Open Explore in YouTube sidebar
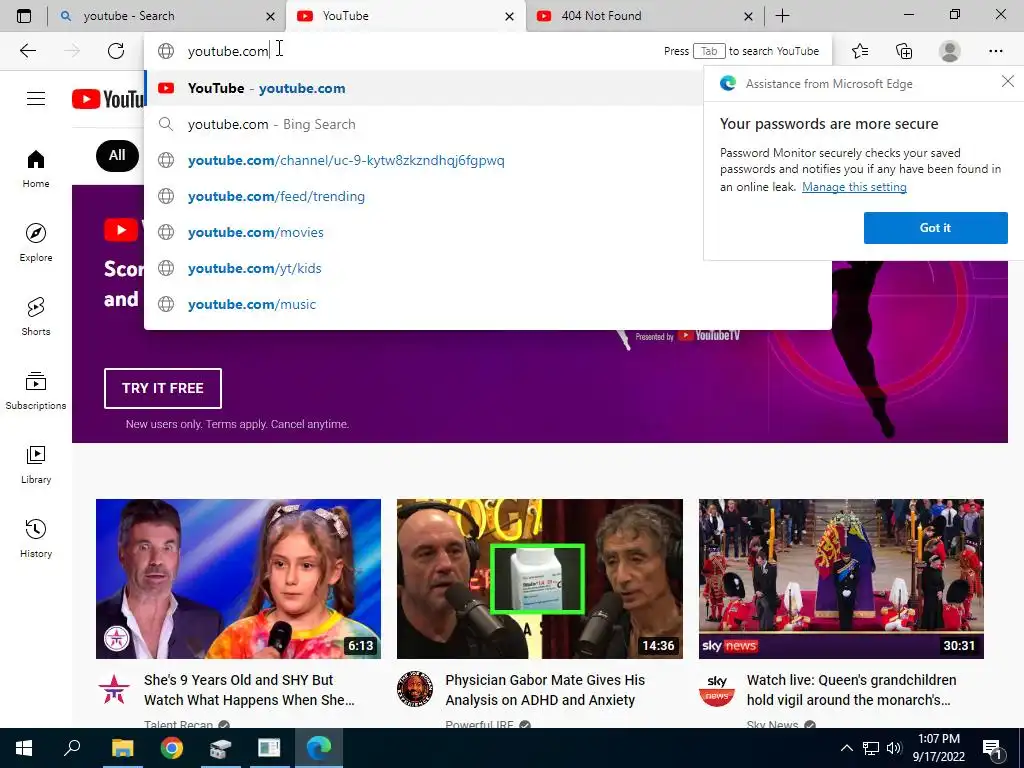Image resolution: width=1024 pixels, height=768 pixels. (x=36, y=242)
